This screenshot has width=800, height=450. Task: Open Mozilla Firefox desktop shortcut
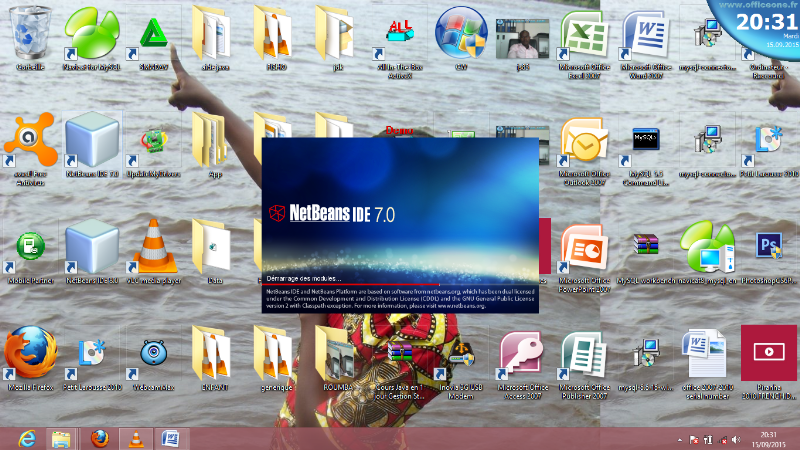[x=31, y=358]
